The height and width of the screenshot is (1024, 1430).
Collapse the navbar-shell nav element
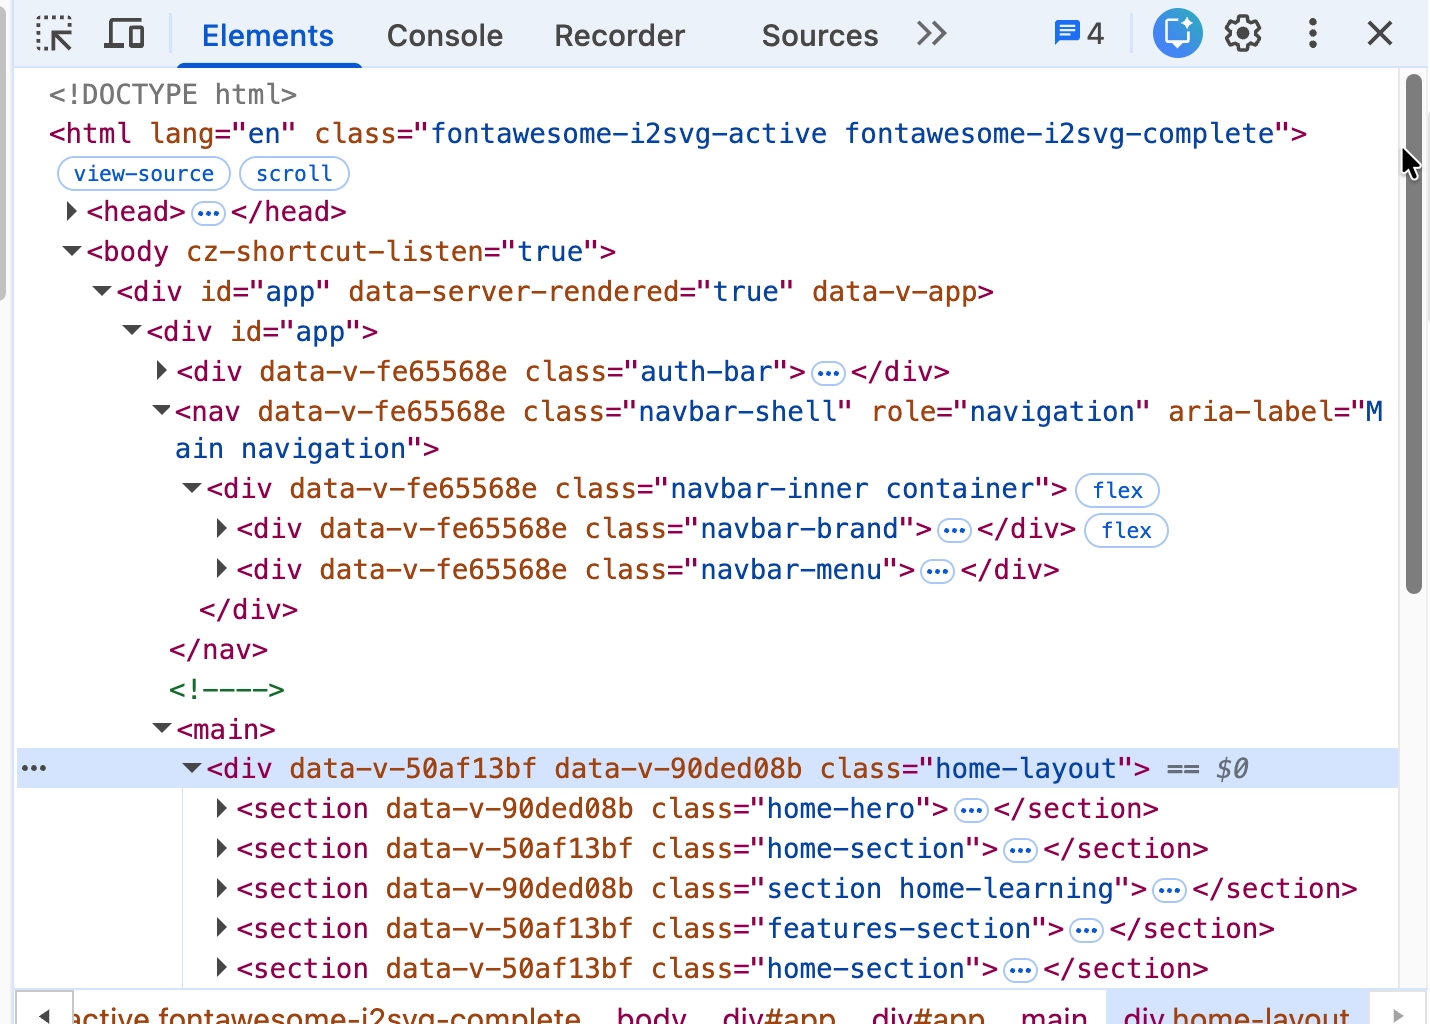coord(162,410)
